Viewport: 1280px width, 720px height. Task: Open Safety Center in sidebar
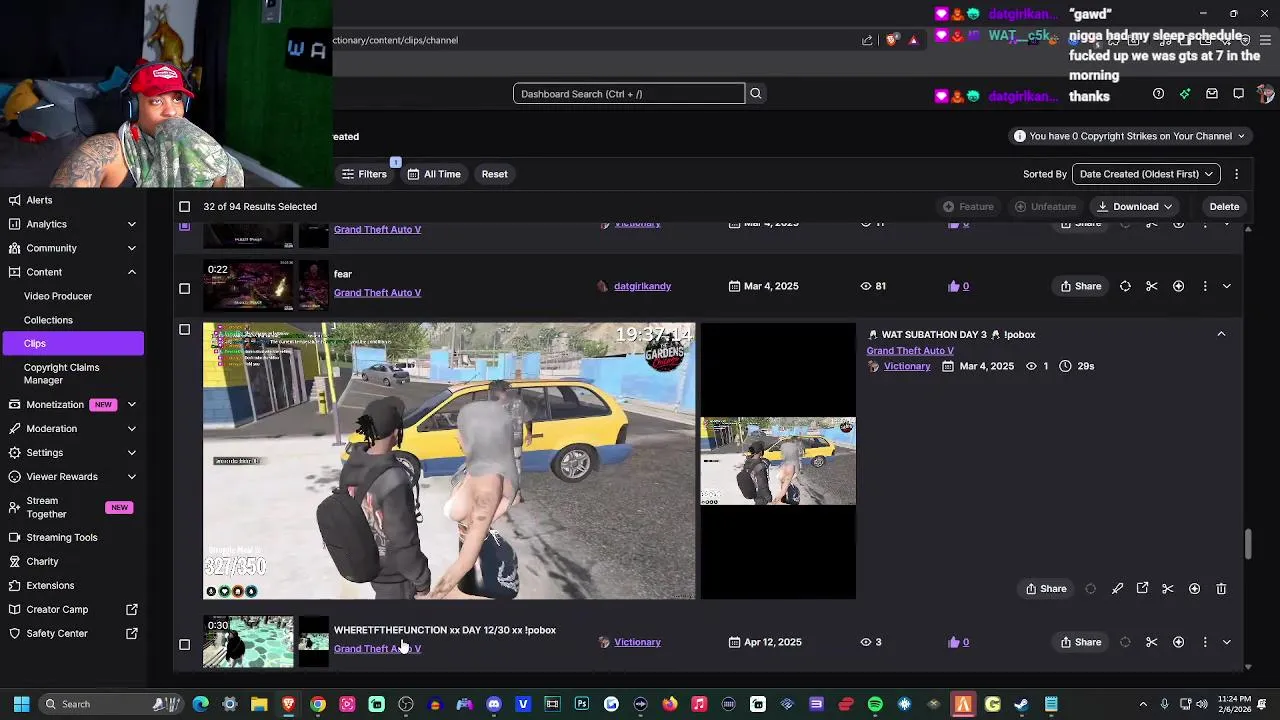[x=57, y=634]
